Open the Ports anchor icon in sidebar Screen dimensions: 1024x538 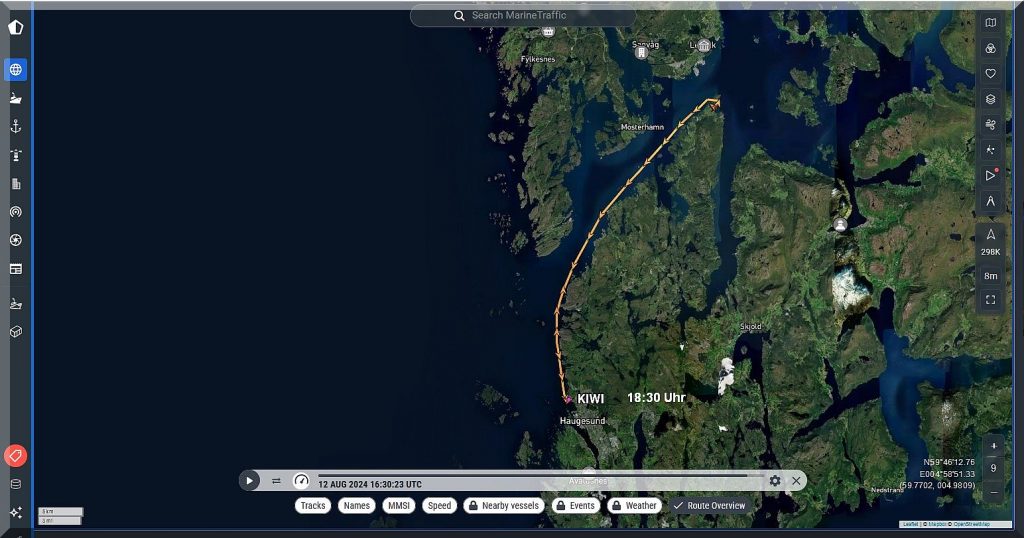pyautogui.click(x=15, y=127)
